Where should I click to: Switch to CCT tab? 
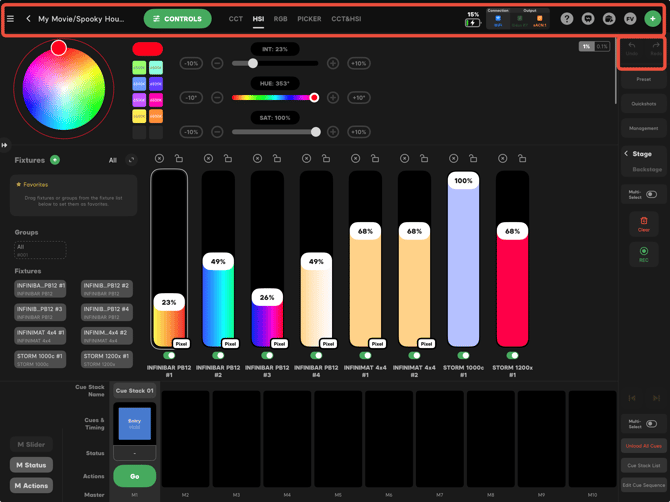pos(235,19)
